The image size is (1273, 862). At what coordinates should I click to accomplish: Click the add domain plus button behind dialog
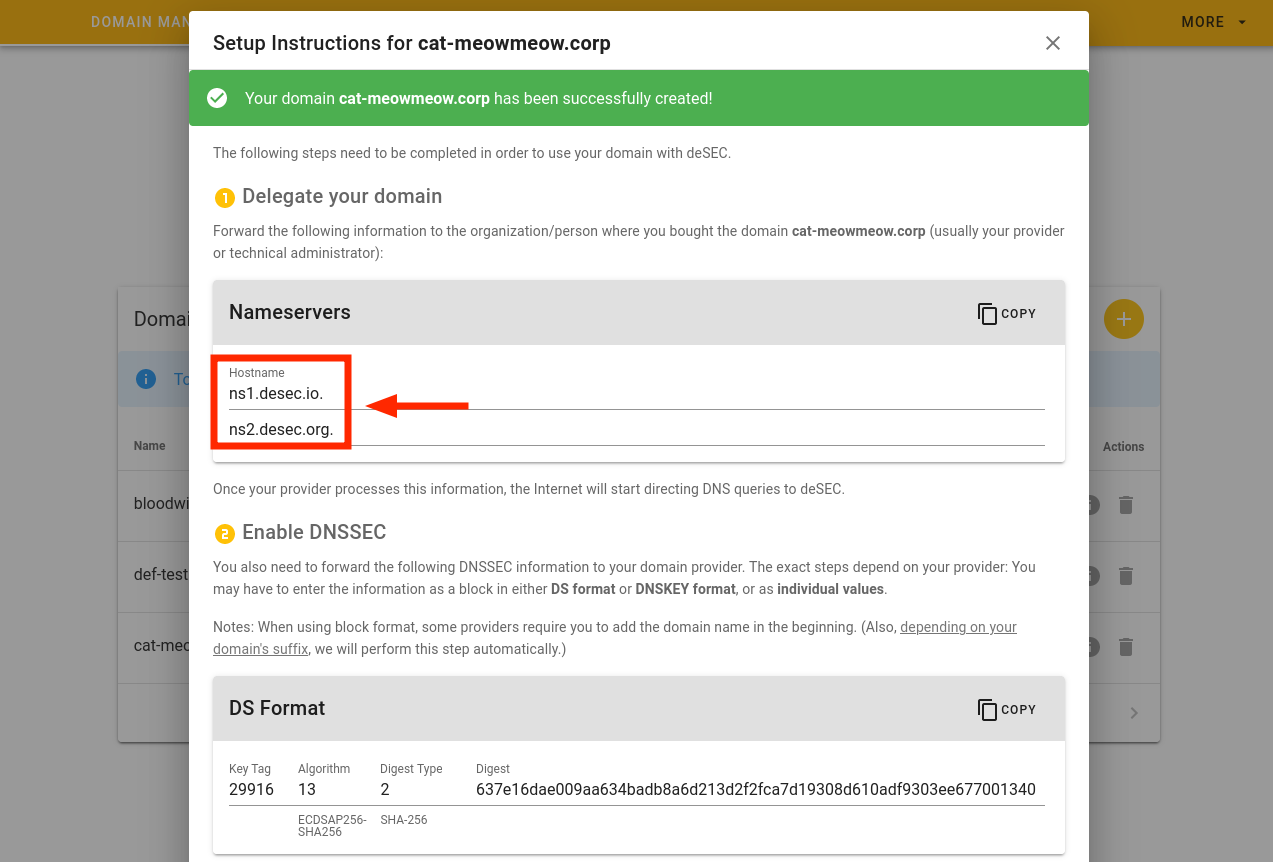1123,319
